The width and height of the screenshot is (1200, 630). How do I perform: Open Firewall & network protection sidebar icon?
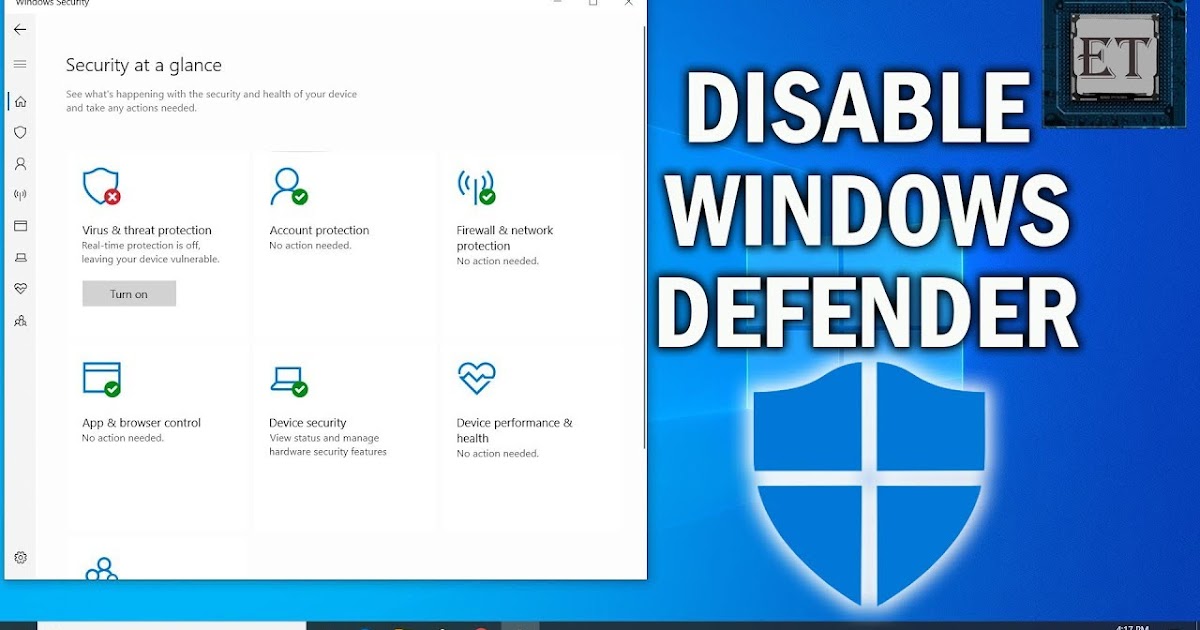[x=20, y=195]
